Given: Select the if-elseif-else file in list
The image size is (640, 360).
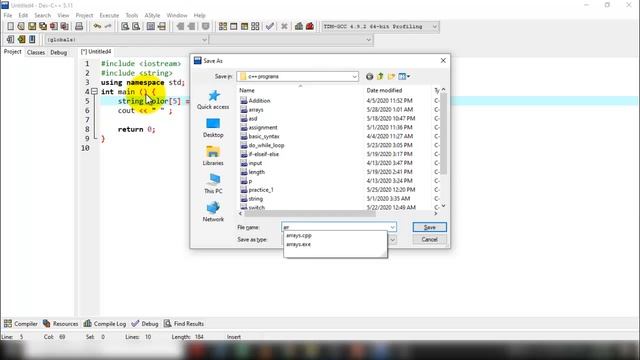Looking at the screenshot, I should pos(260,154).
